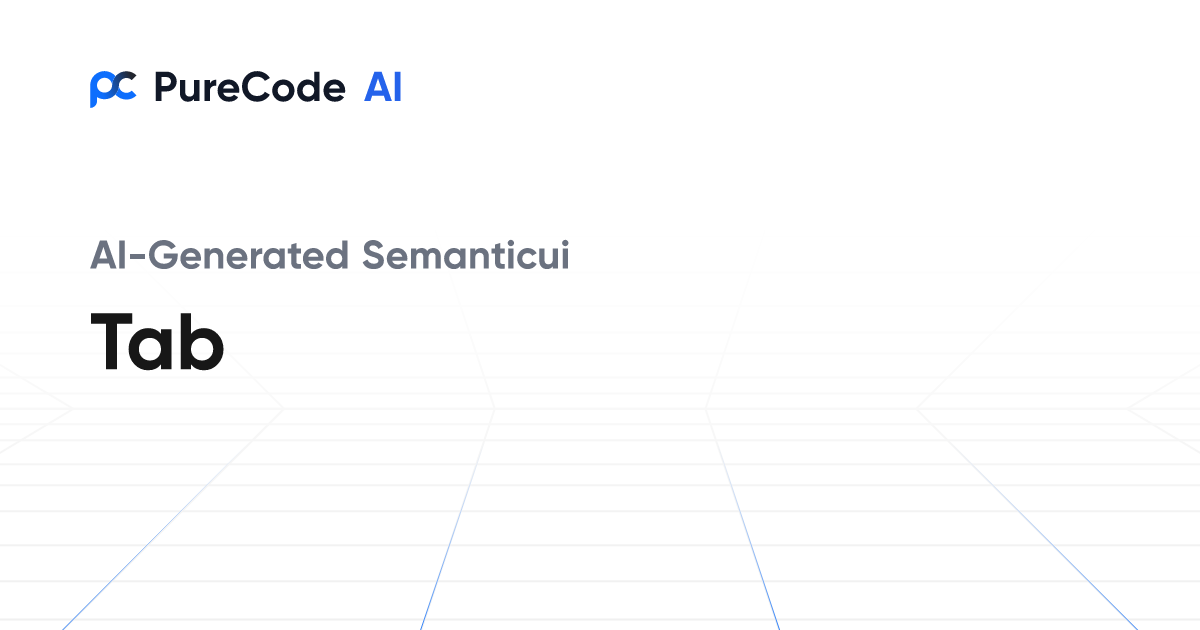This screenshot has height=630, width=1200.
Task: Click the third blue perspective line from left
Action: point(743,520)
